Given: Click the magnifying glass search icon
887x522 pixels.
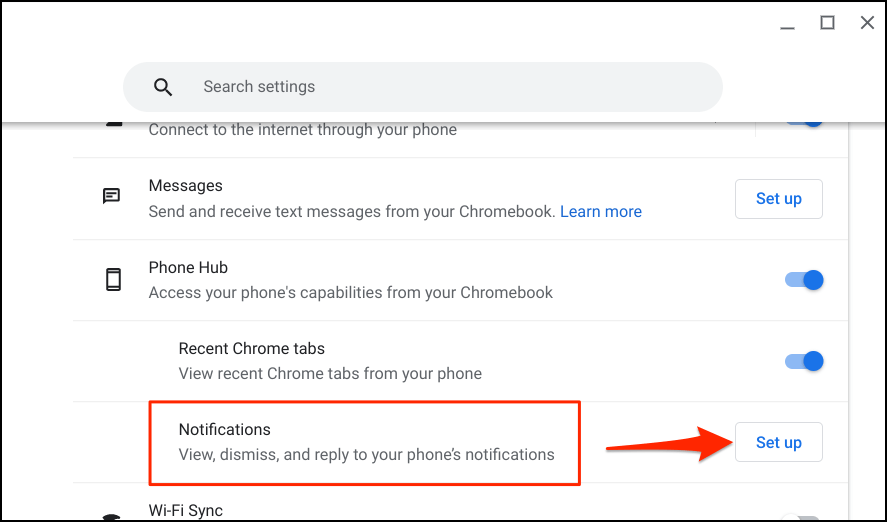Looking at the screenshot, I should pos(163,87).
